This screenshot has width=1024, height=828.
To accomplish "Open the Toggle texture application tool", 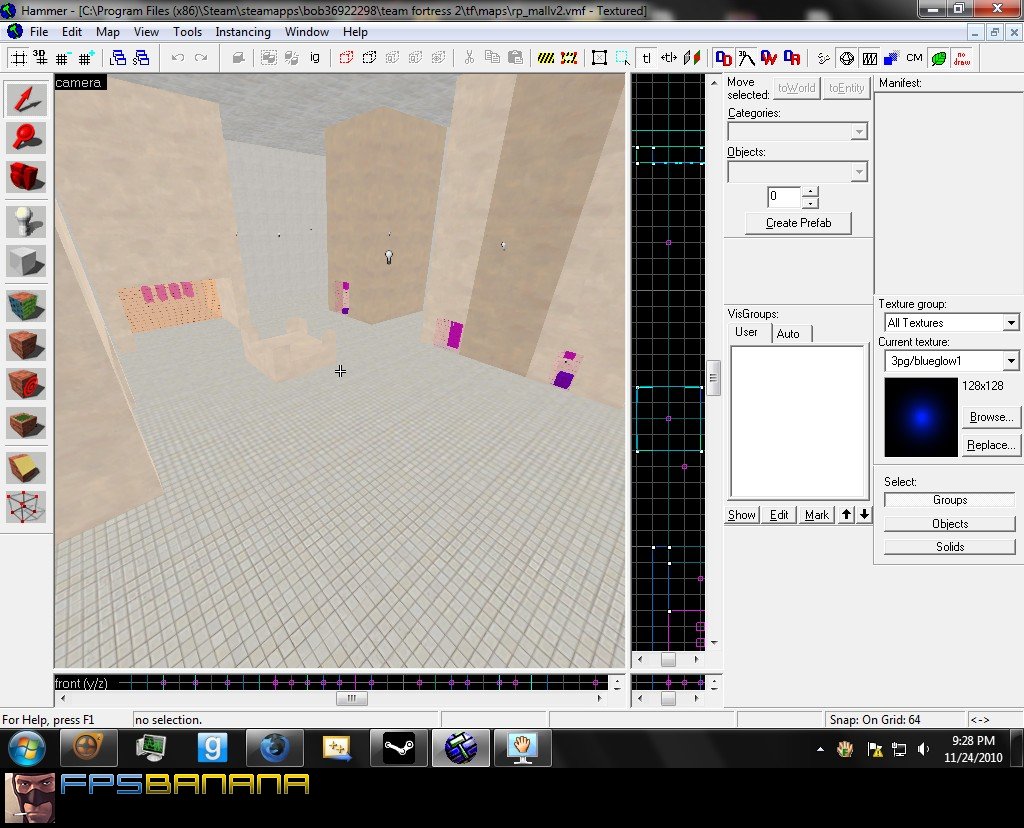I will [x=27, y=305].
